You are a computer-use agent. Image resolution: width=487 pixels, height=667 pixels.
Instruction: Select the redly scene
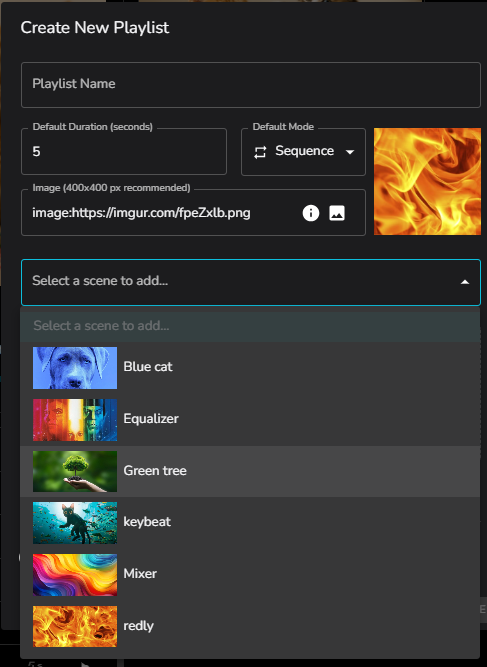point(250,627)
